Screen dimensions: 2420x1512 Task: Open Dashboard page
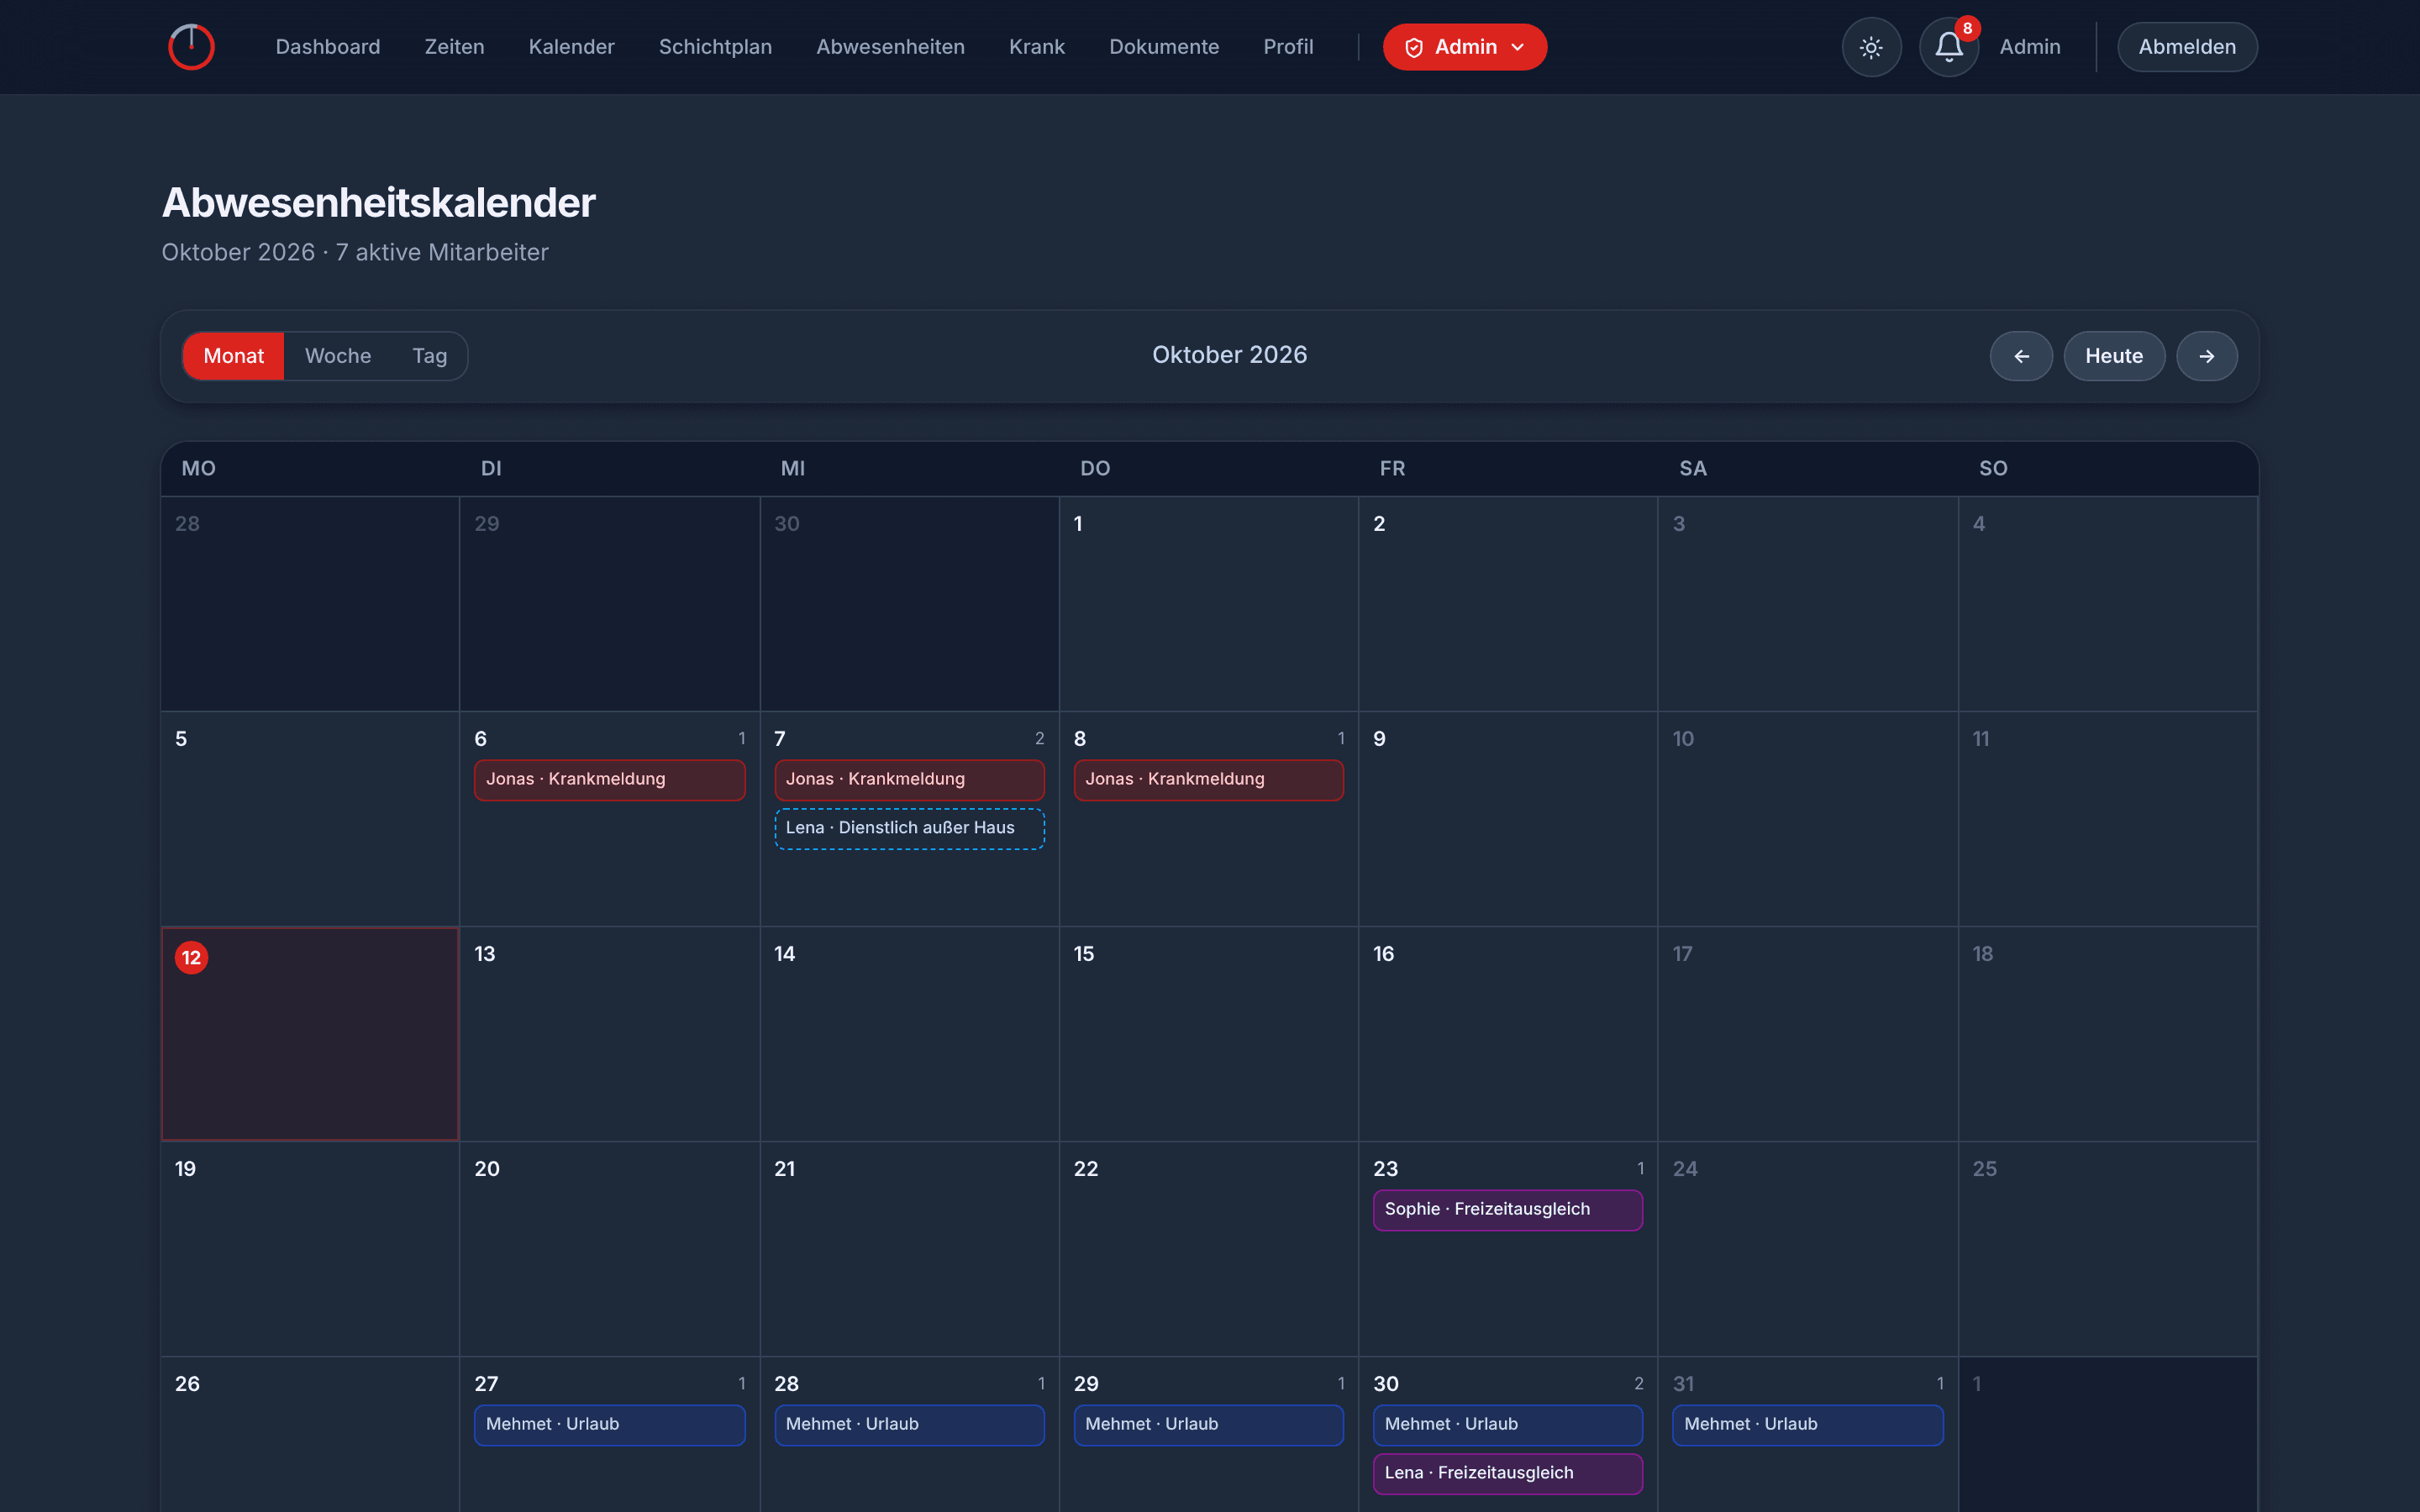328,47
